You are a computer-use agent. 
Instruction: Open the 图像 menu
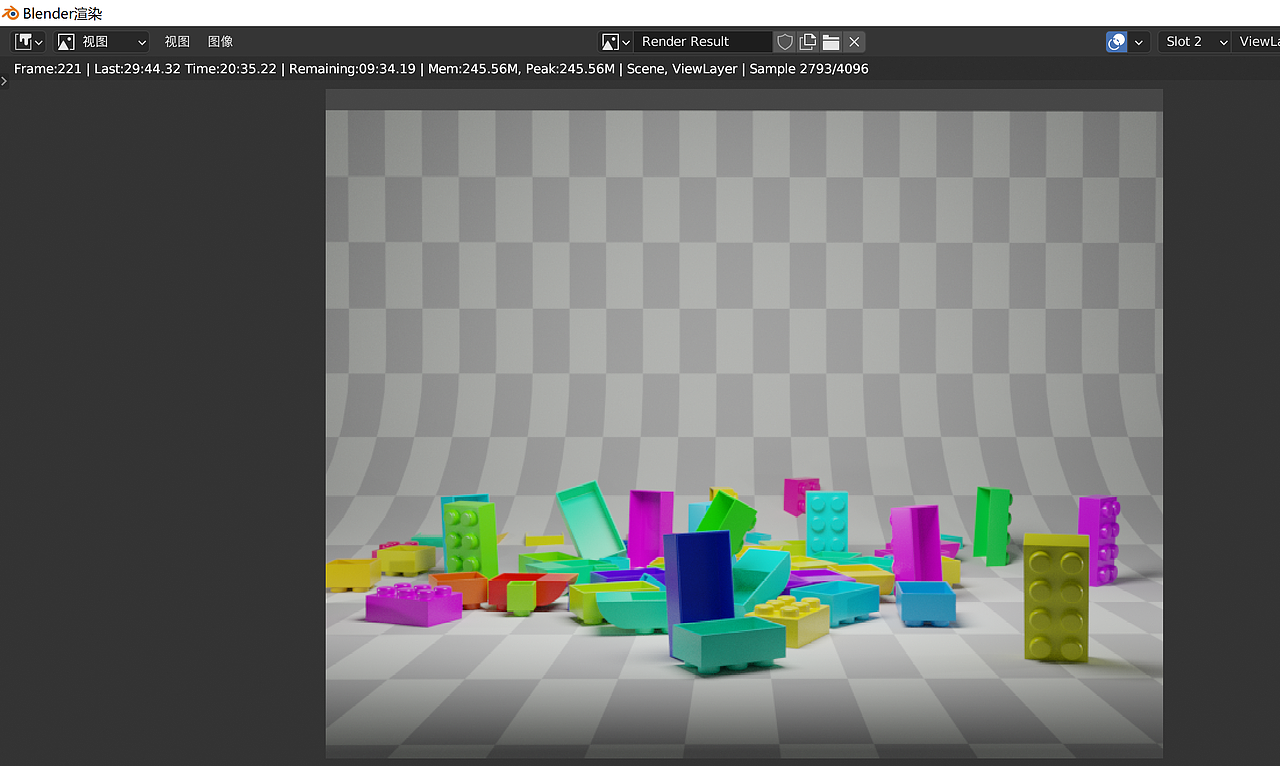(x=219, y=41)
